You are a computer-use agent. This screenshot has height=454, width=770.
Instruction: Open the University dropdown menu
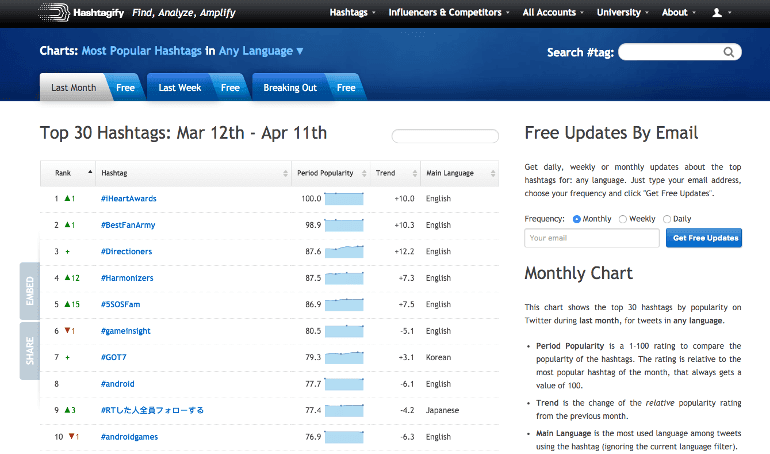(623, 13)
